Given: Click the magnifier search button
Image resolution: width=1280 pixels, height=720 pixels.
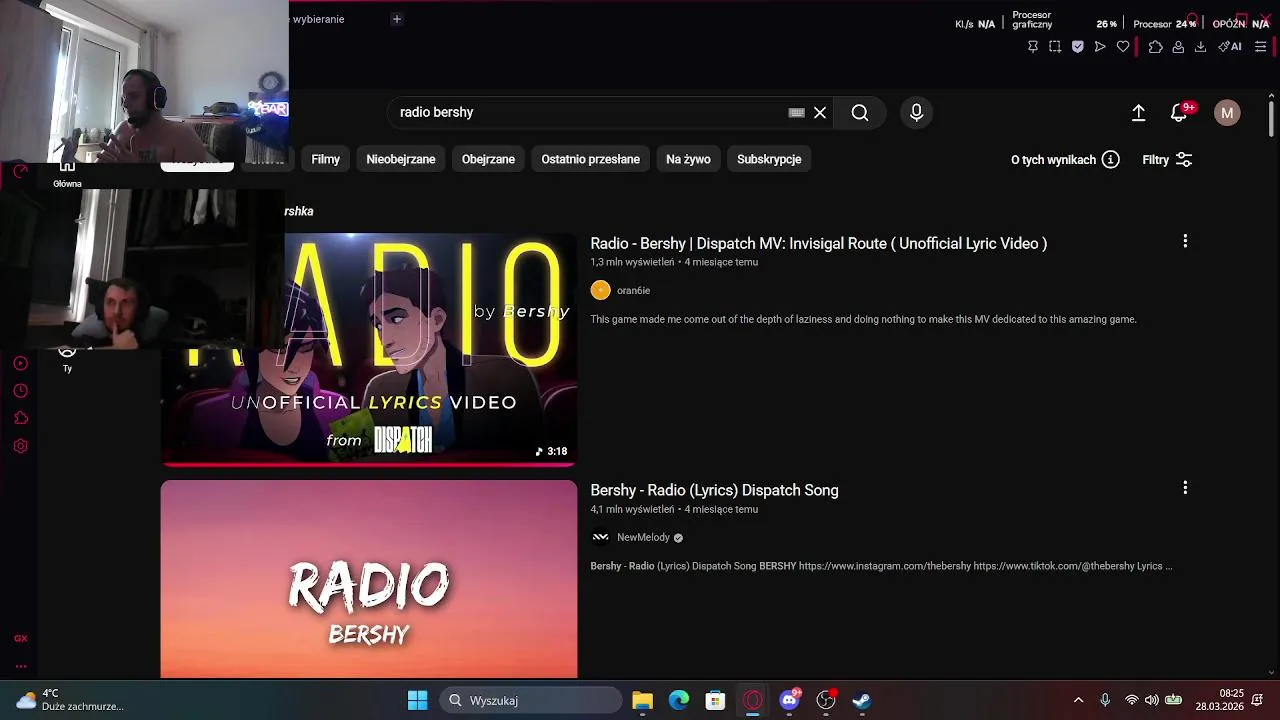Looking at the screenshot, I should 860,113.
